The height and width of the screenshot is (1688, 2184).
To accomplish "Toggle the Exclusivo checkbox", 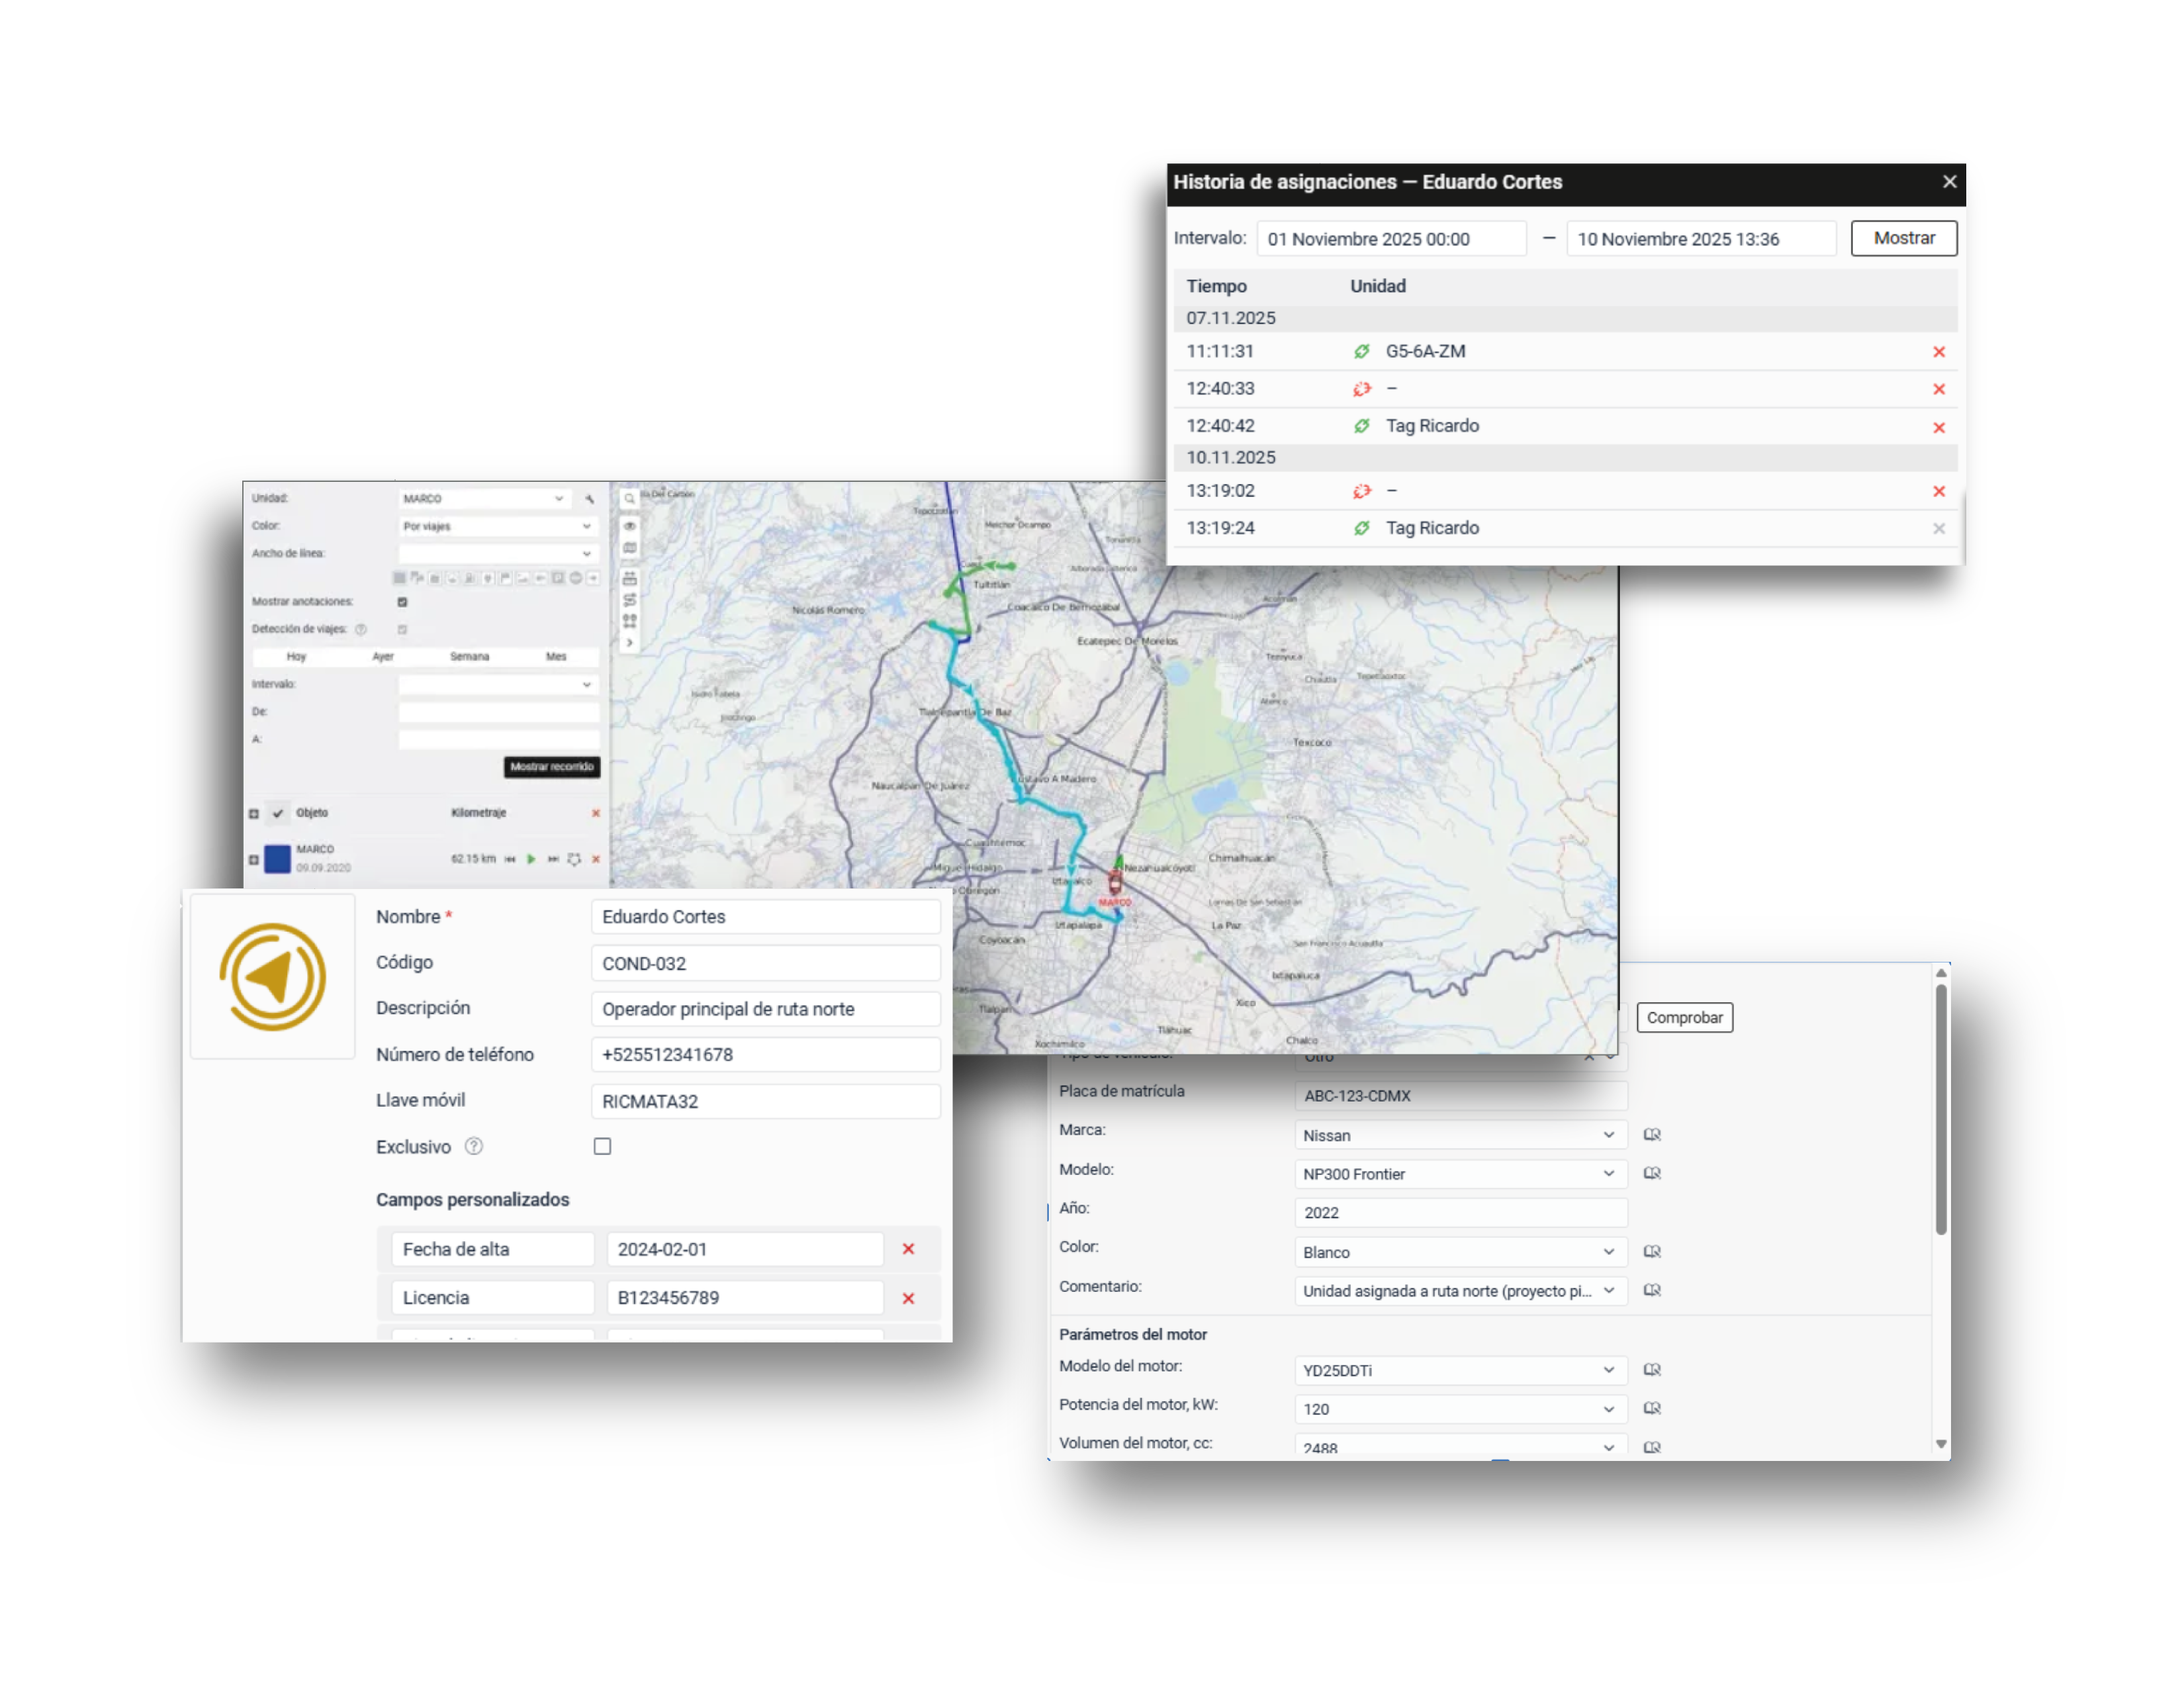I will click(602, 1147).
